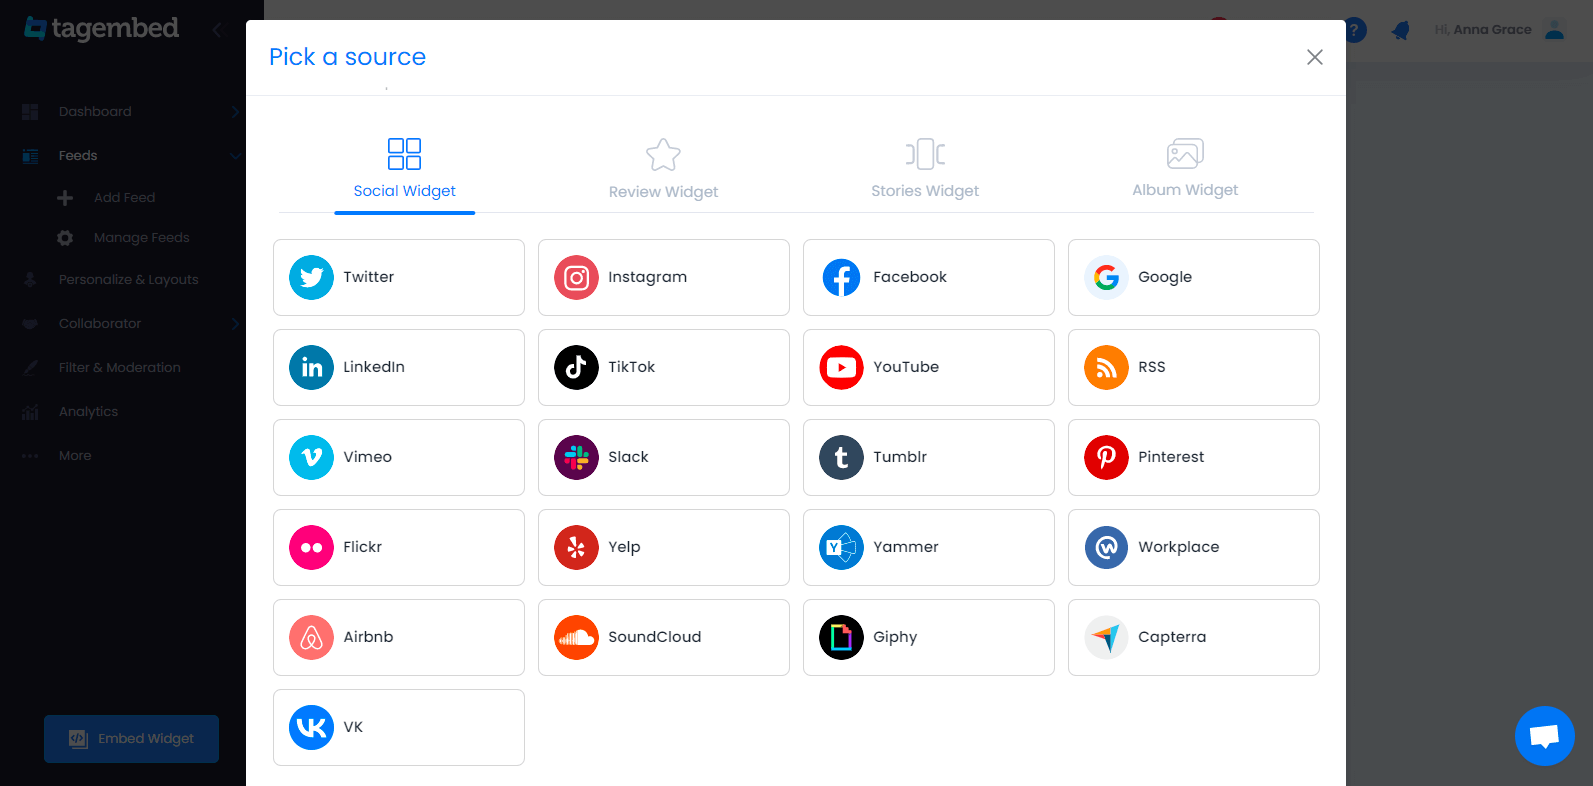The width and height of the screenshot is (1593, 786).
Task: Click the SoundCloud label text
Action: pyautogui.click(x=654, y=637)
